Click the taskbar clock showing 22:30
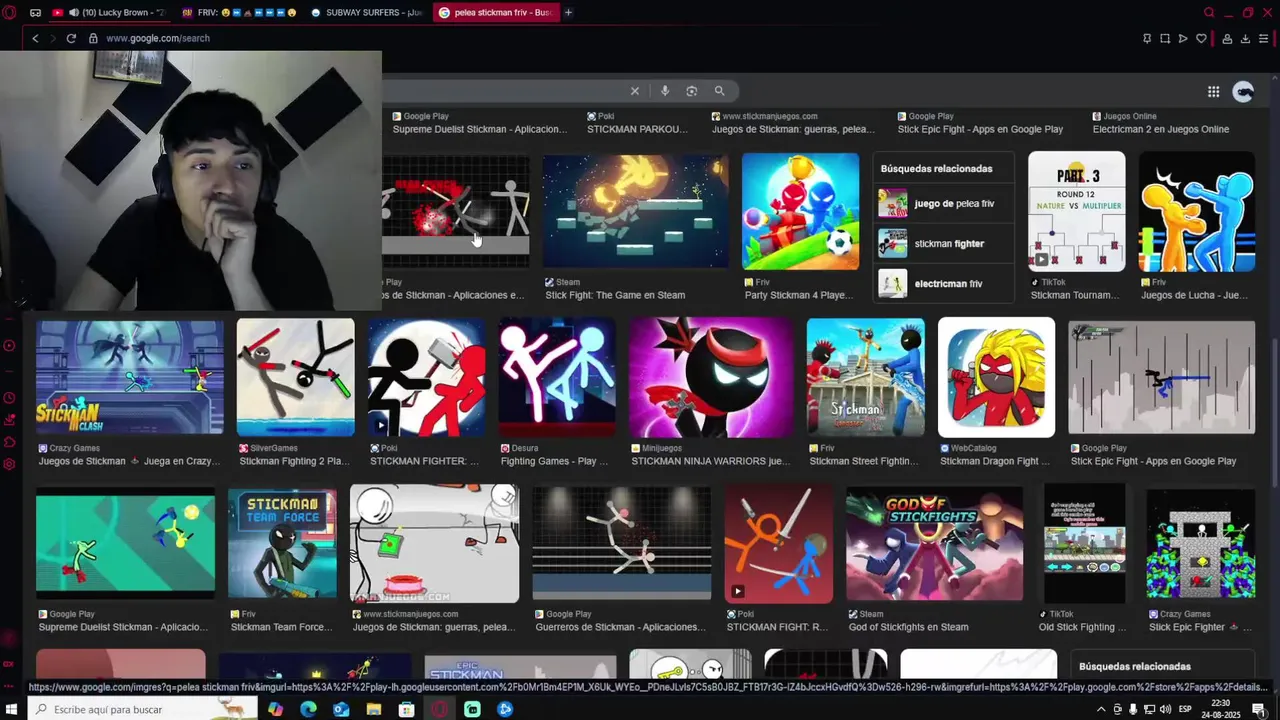 click(x=1221, y=709)
